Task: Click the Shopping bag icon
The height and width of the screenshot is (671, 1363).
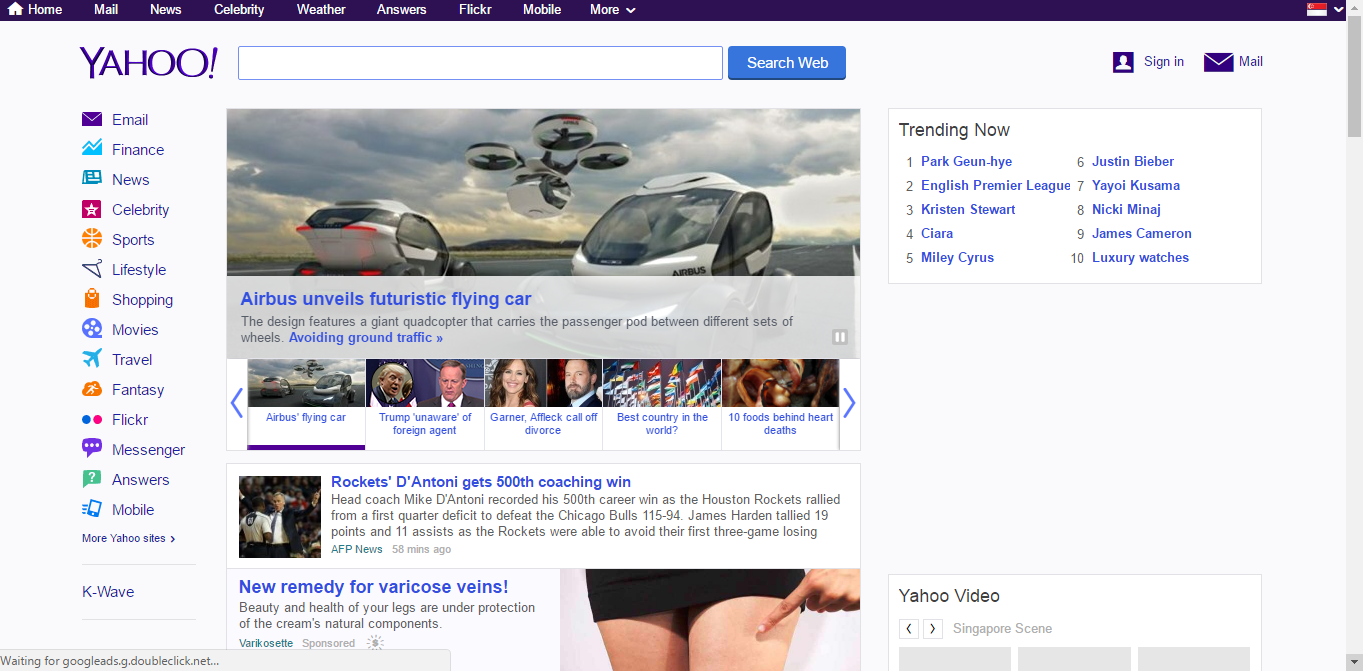Action: click(x=92, y=299)
